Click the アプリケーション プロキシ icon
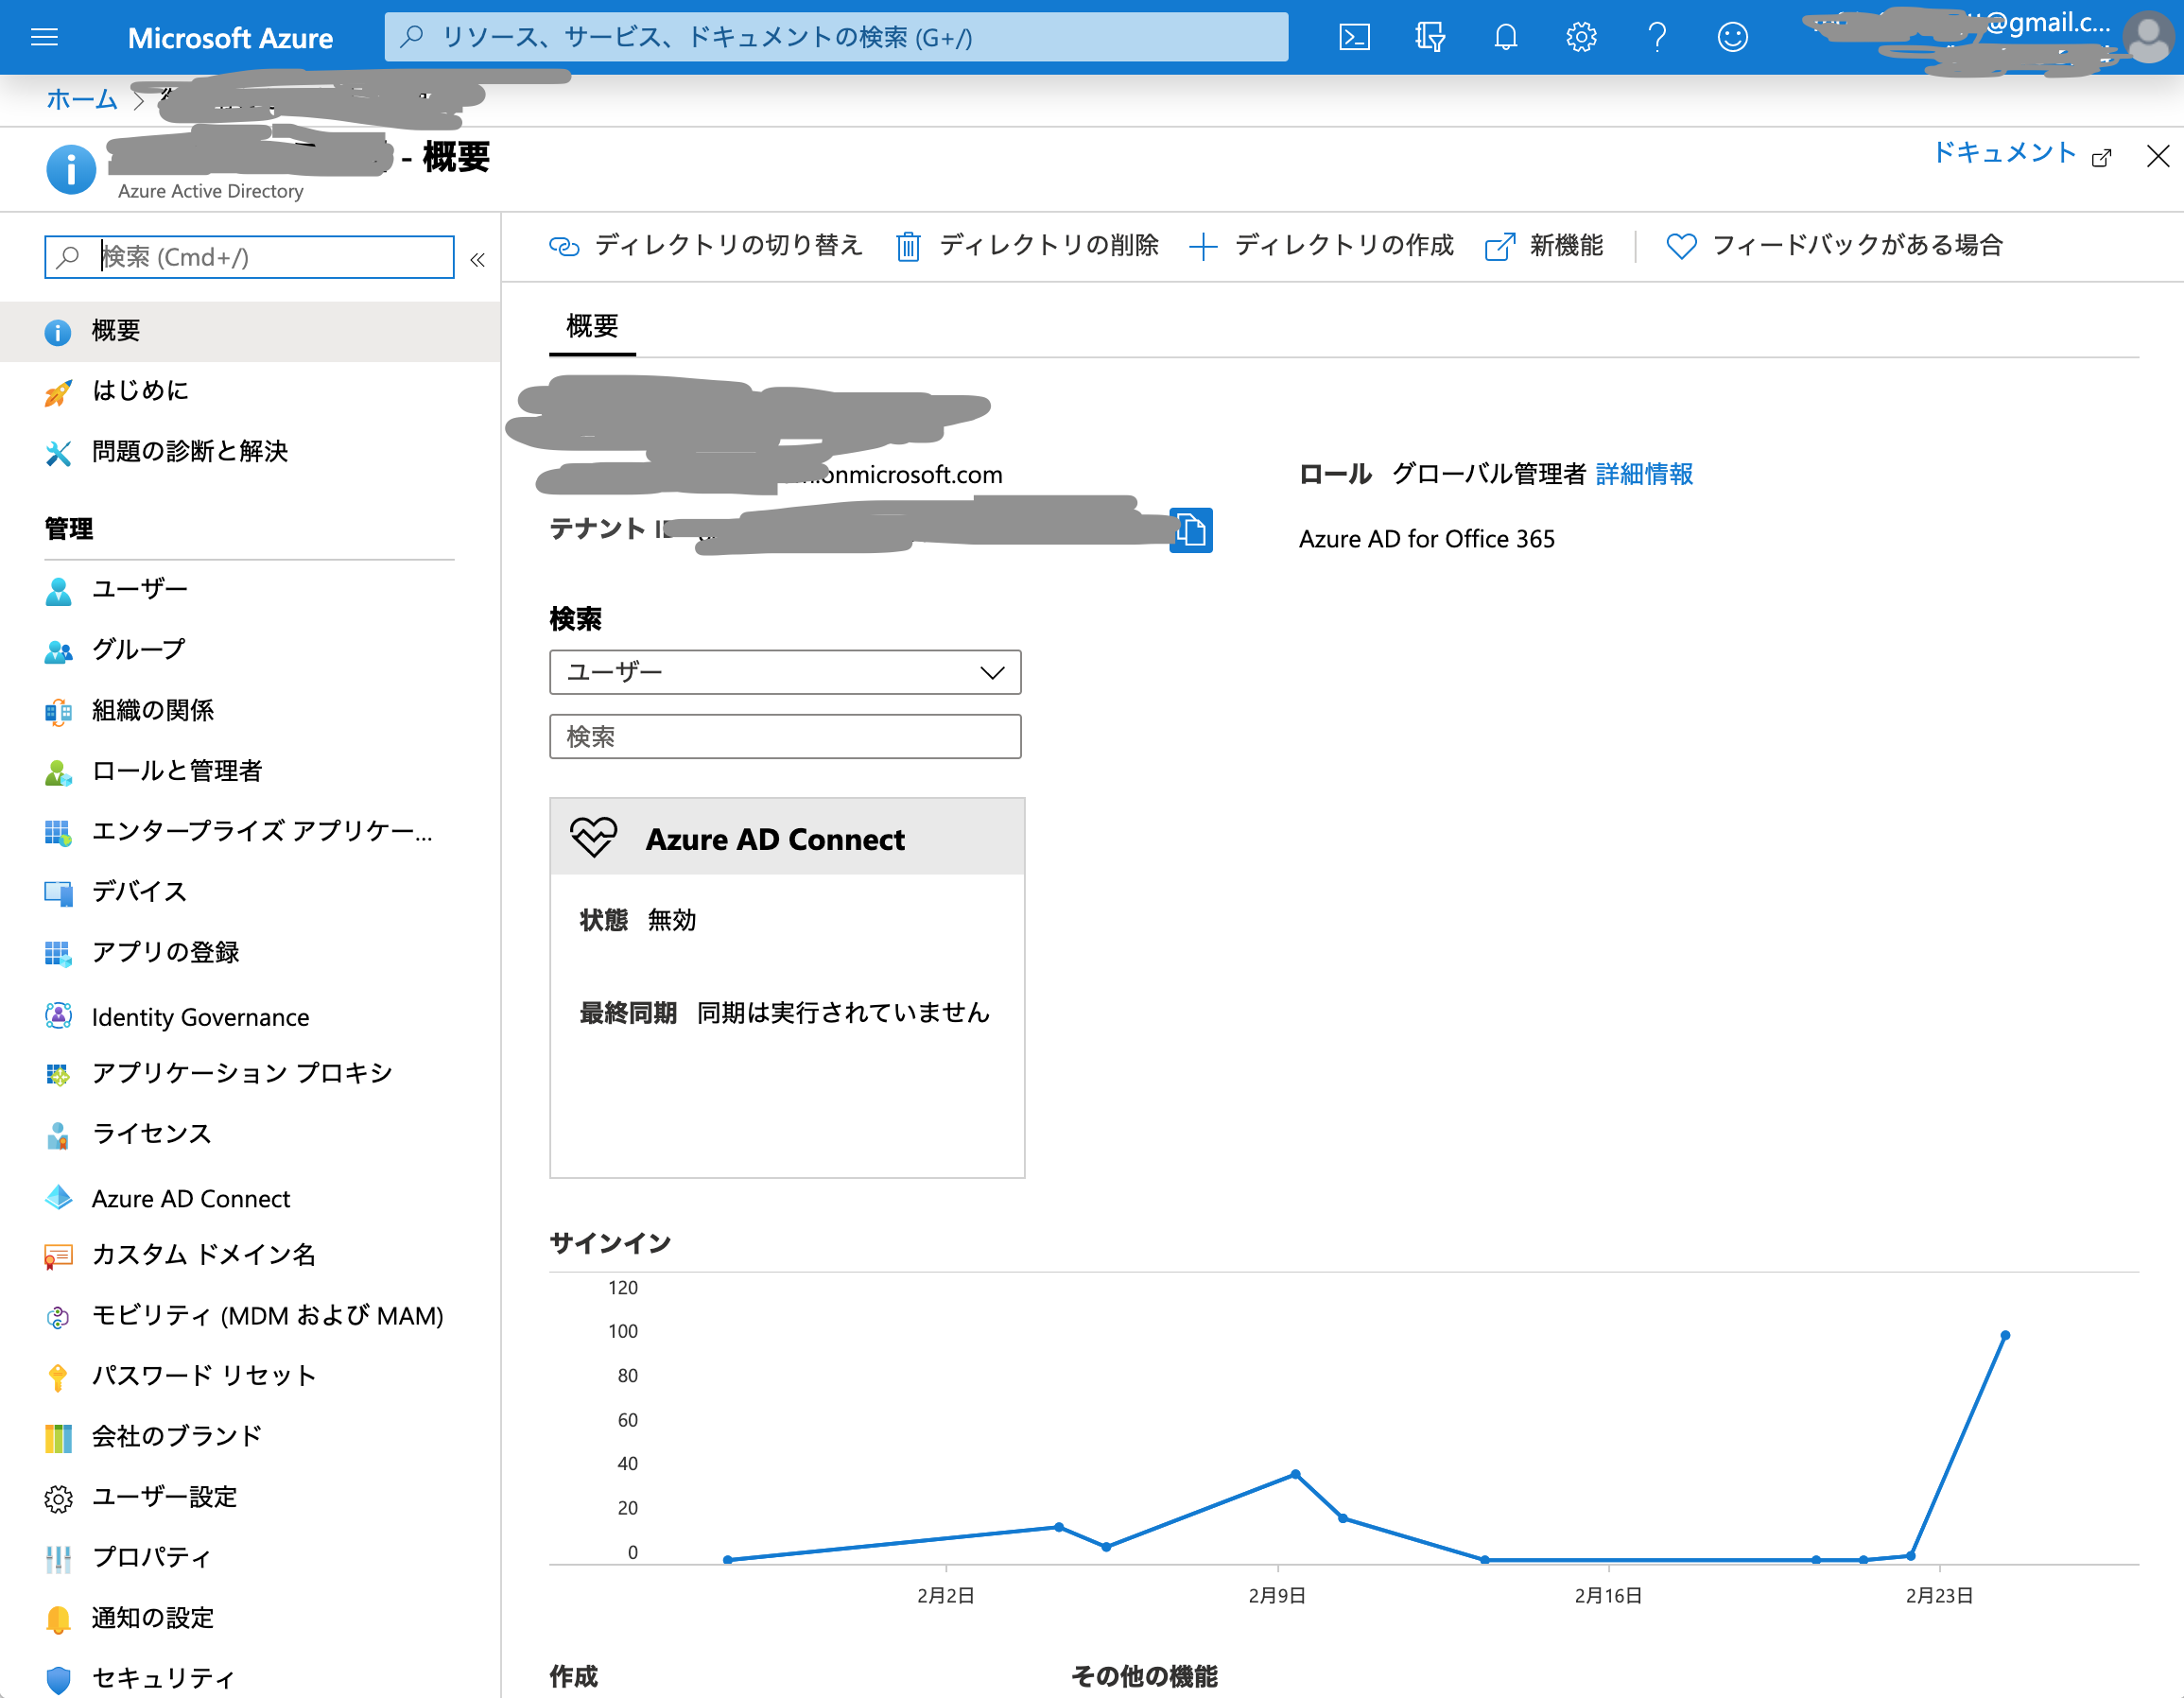This screenshot has width=2184, height=1698. point(58,1075)
